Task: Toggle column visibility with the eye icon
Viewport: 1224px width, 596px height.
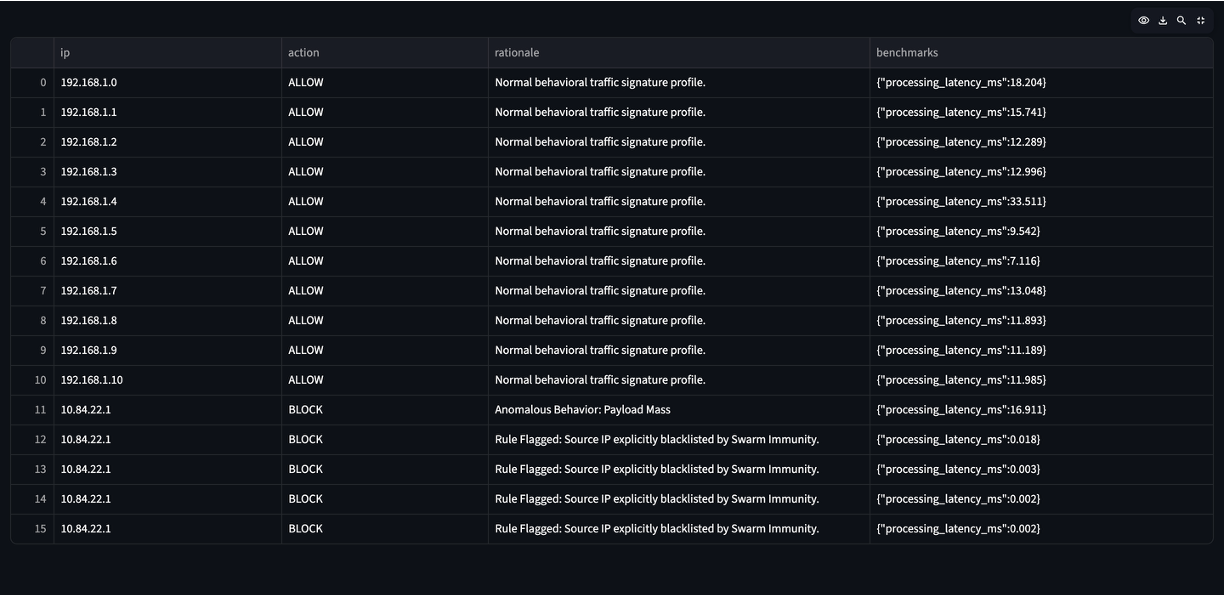Action: coord(1144,21)
